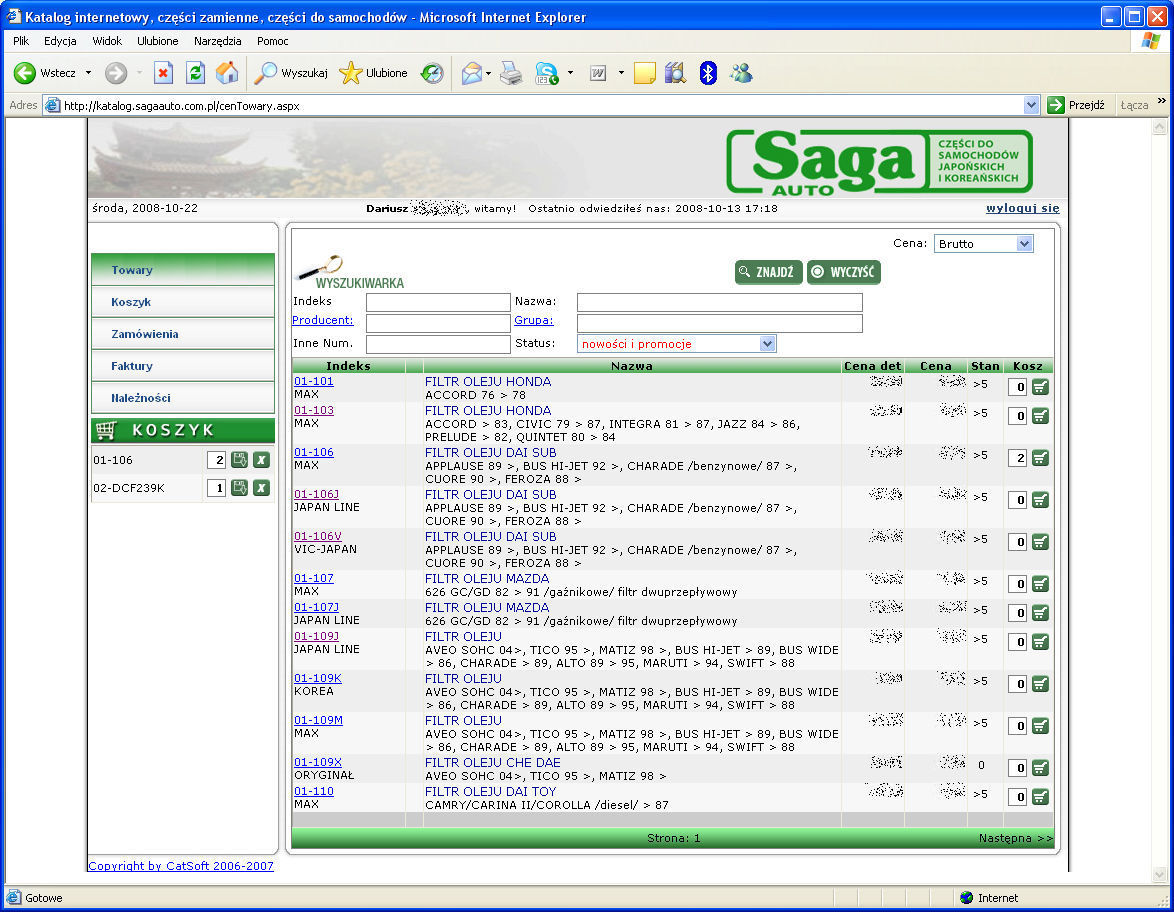Add 01-103 to basket using cart icon

pos(1040,416)
